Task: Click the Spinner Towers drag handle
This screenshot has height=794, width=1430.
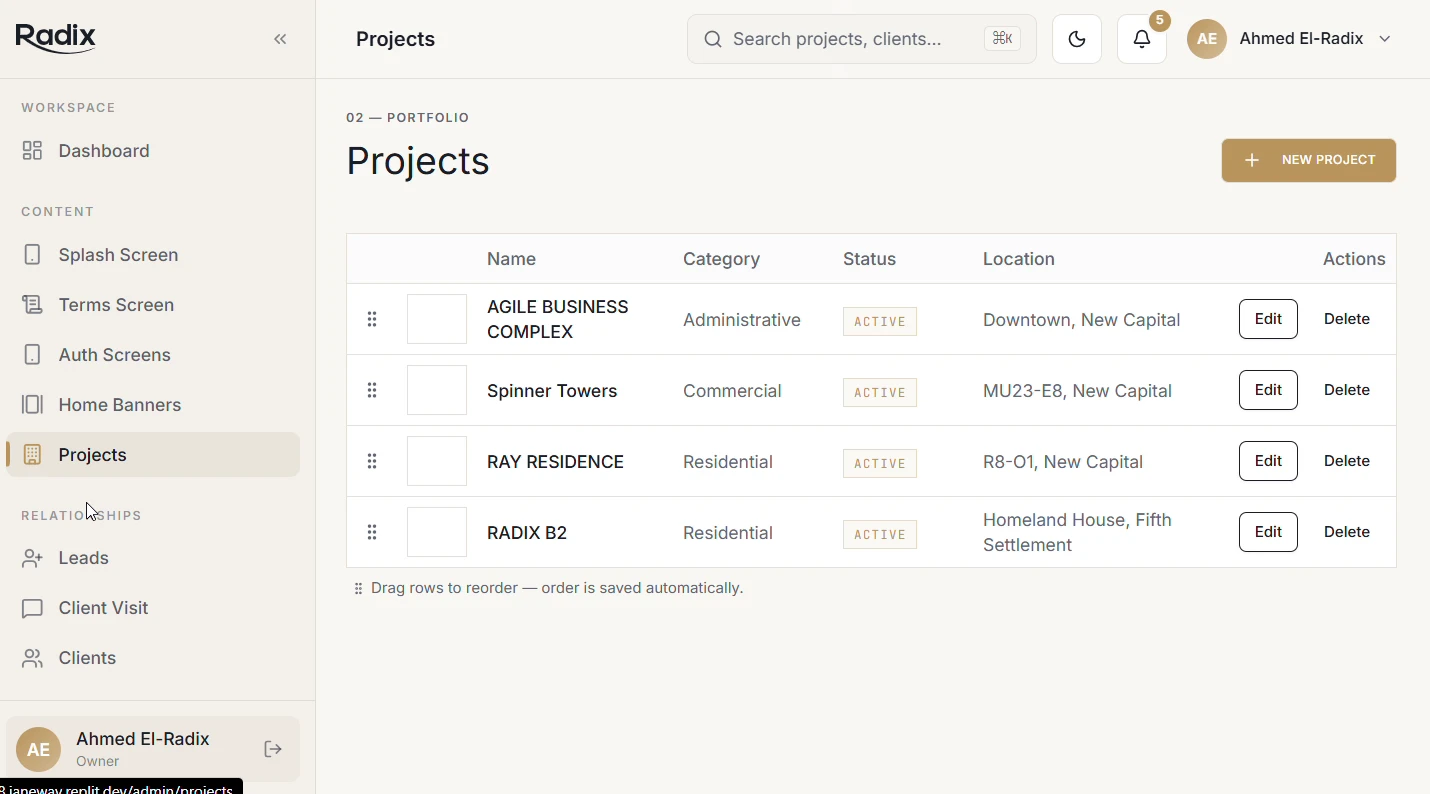Action: coord(372,390)
